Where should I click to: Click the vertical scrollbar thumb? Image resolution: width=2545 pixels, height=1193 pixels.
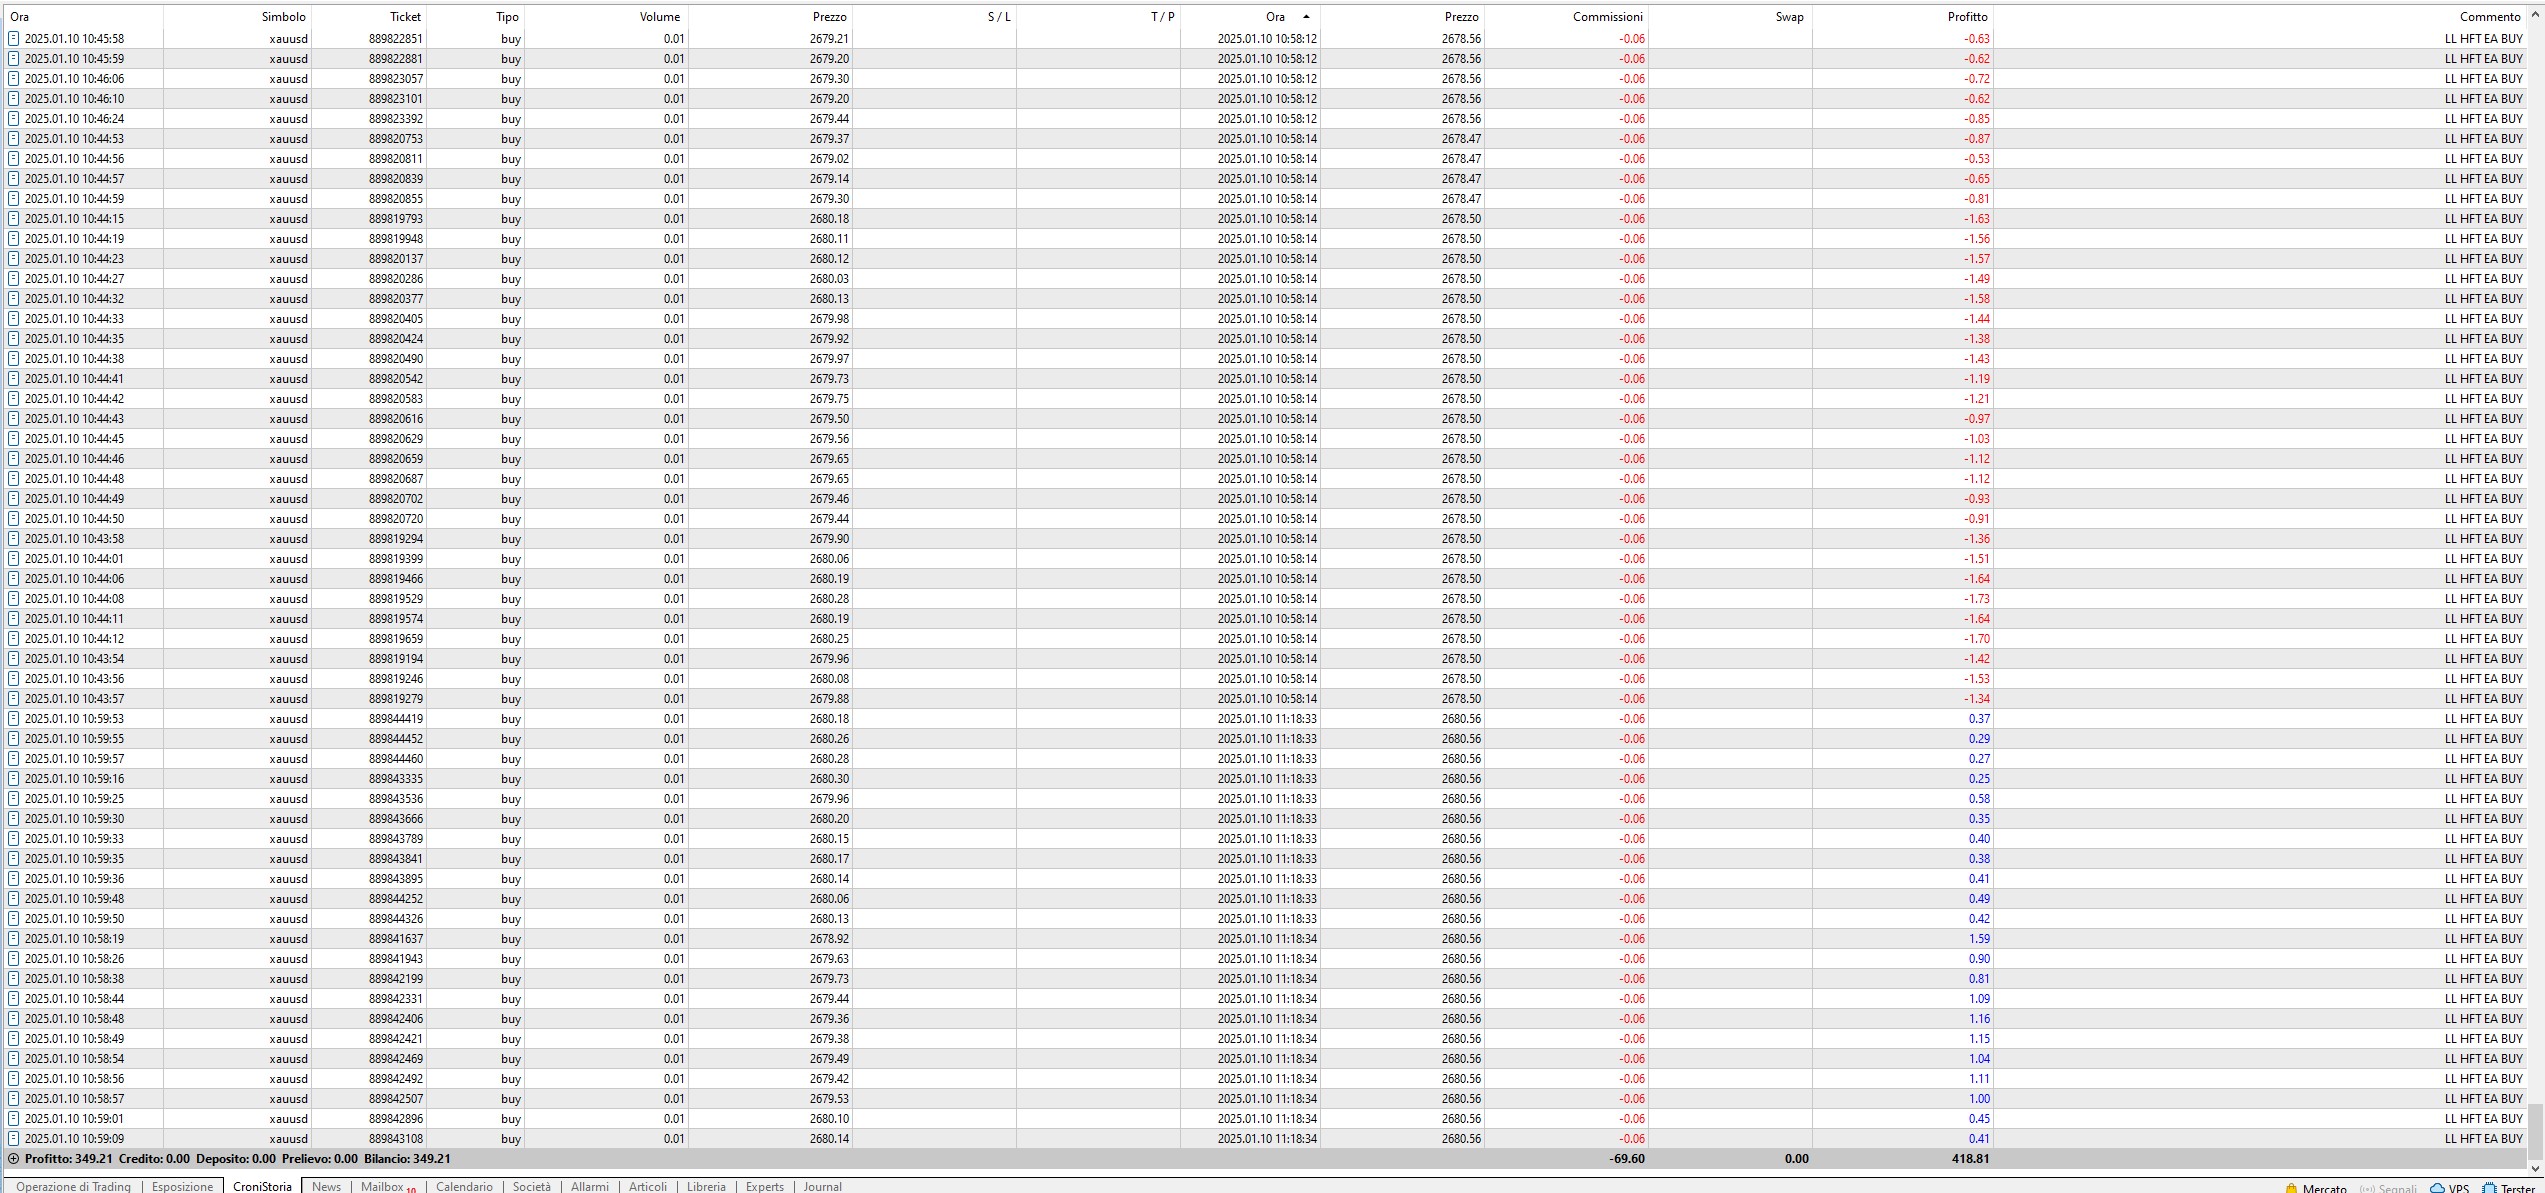[x=2536, y=1130]
